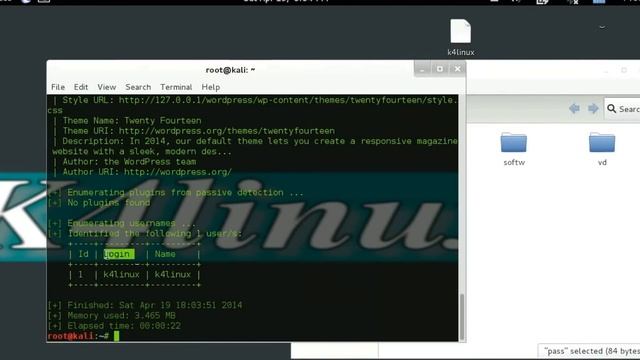
Task: Open the Search menu in terminal
Action: coord(138,87)
